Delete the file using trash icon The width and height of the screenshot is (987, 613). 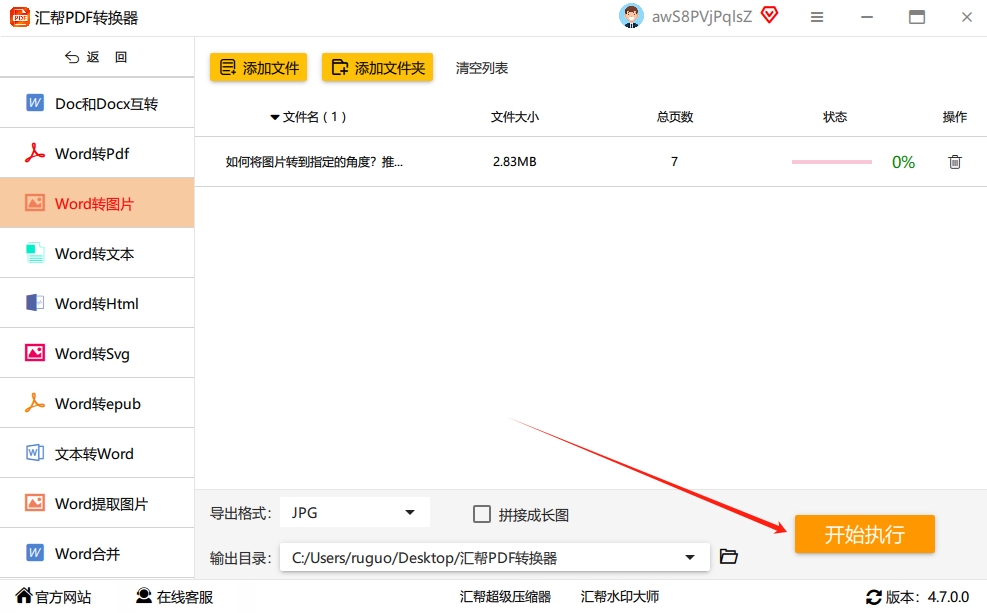tap(955, 162)
